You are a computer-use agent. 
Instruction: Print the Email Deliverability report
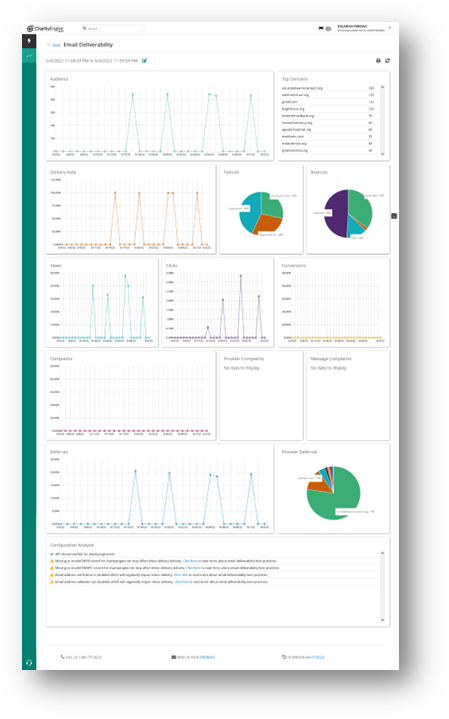(x=378, y=61)
